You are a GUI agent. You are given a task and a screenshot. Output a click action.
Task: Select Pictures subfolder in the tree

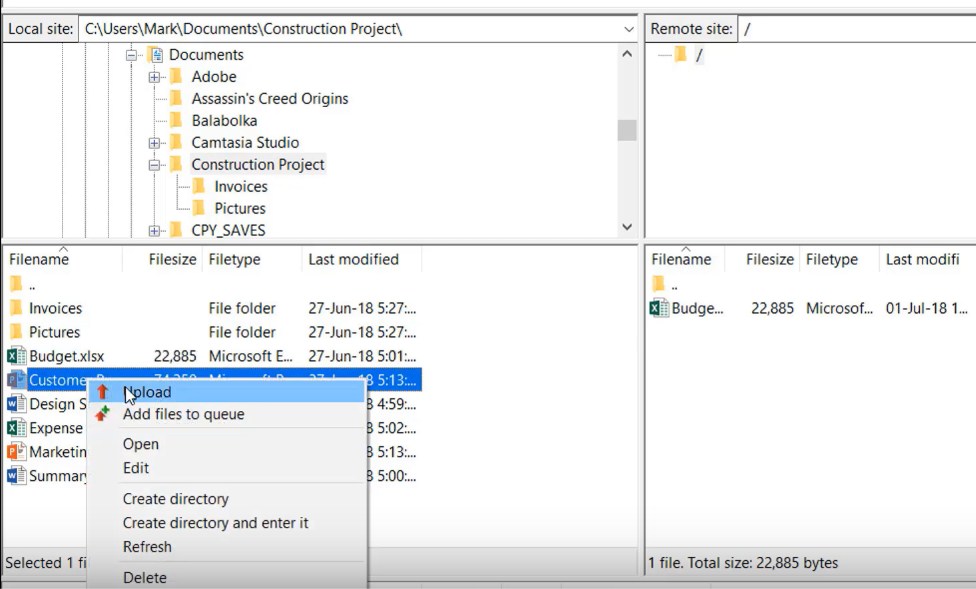pyautogui.click(x=240, y=208)
